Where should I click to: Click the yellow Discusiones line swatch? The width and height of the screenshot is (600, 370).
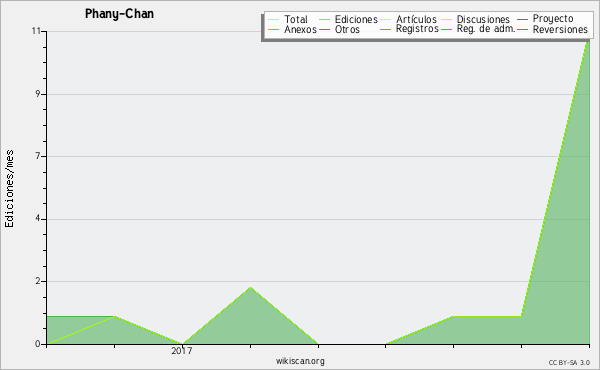[x=447, y=20]
